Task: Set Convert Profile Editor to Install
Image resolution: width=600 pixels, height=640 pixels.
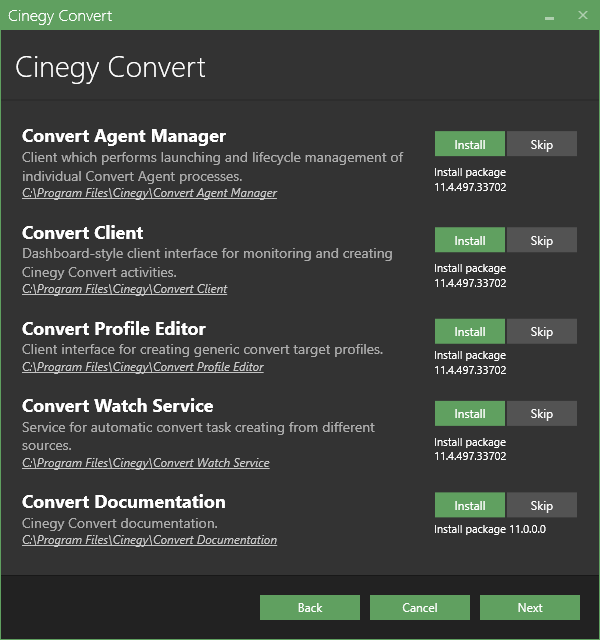Action: [x=470, y=331]
